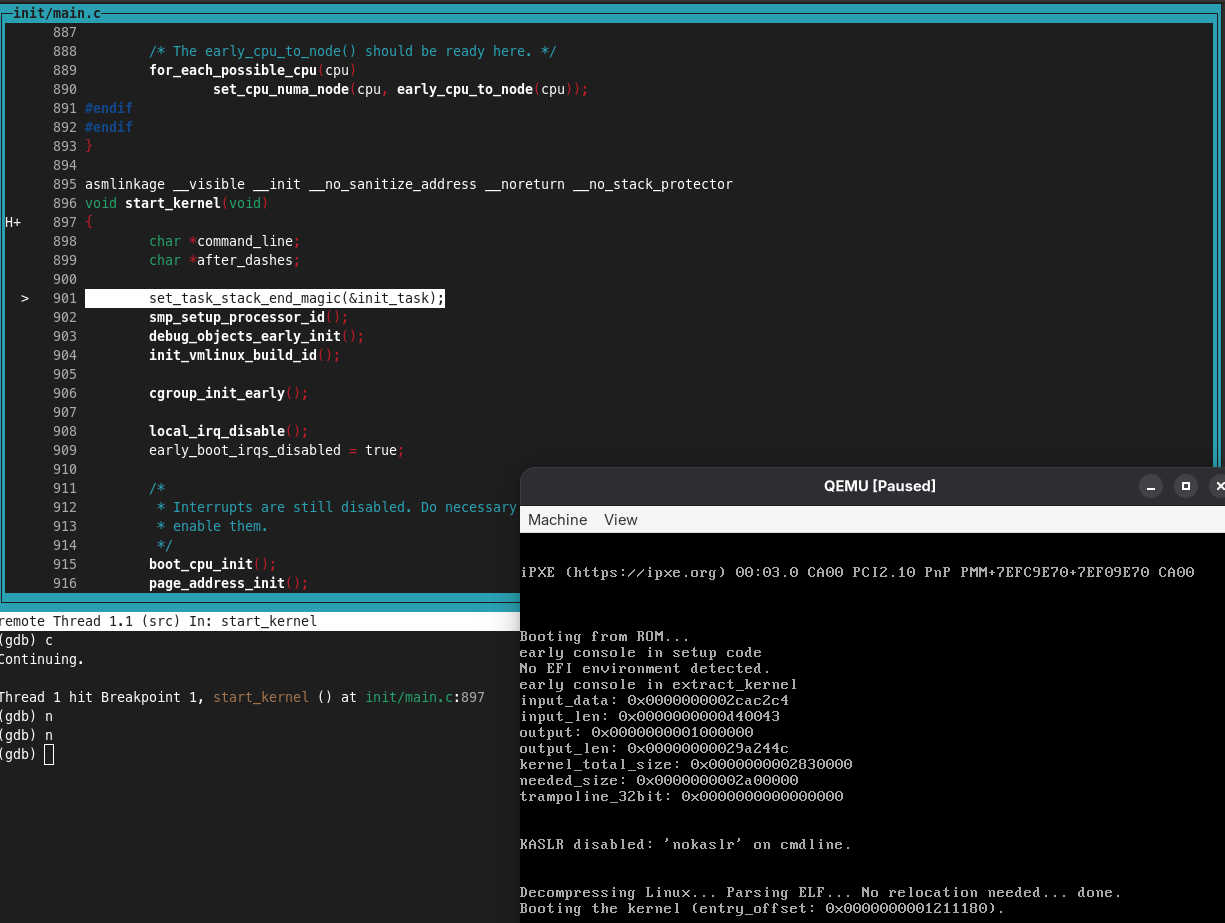
Task: Click init/main.c:897 in breakpoint message
Action: pyautogui.click(x=425, y=697)
